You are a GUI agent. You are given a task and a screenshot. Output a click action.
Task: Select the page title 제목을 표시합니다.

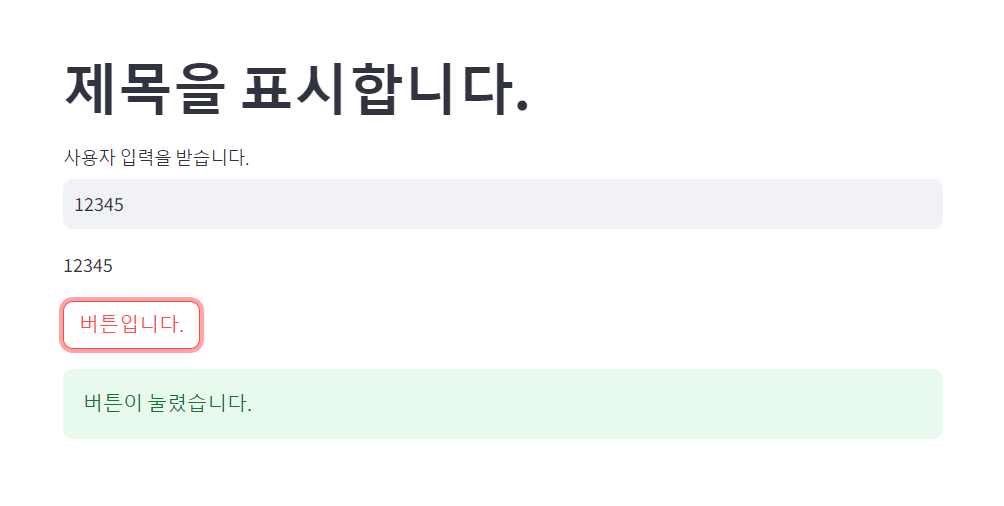point(296,90)
